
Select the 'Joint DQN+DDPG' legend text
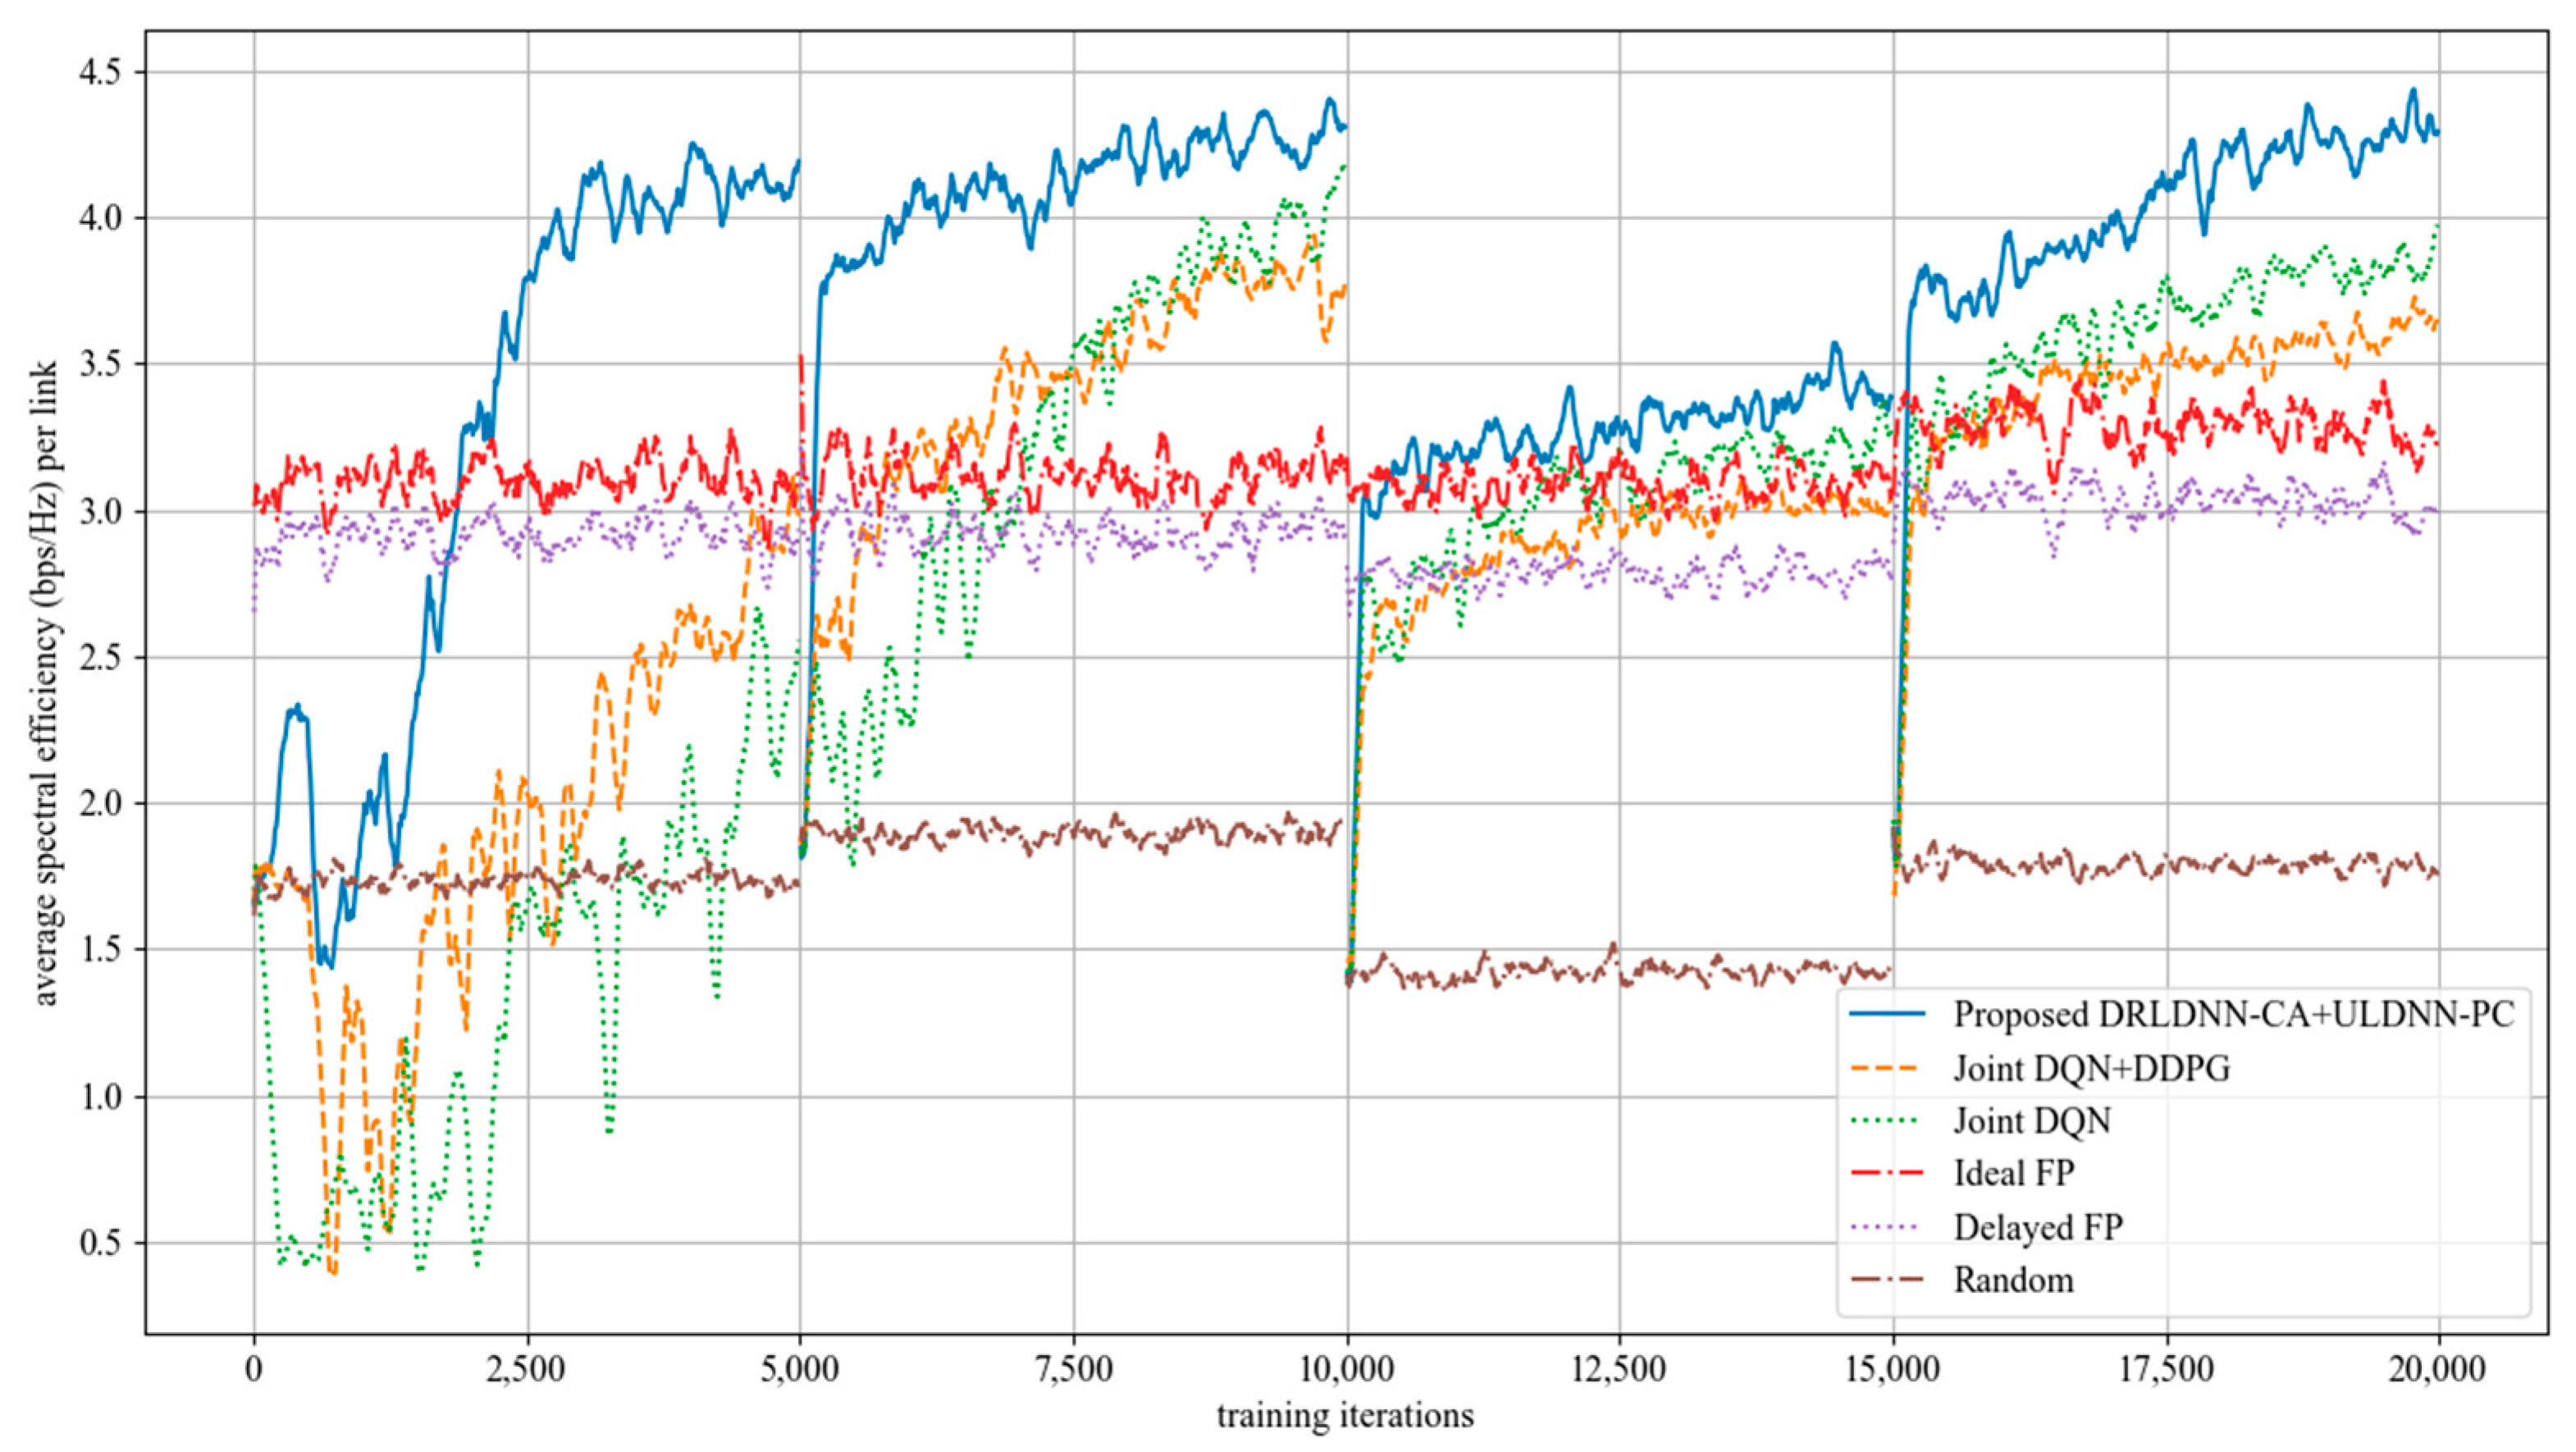pyautogui.click(x=2092, y=1068)
